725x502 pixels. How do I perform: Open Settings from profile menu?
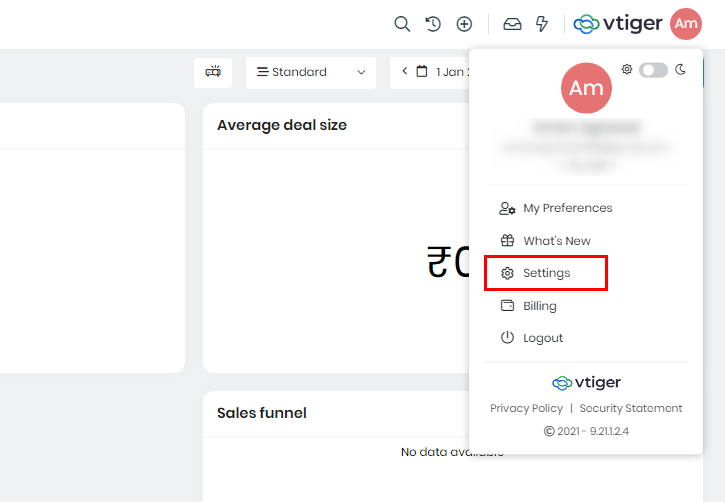[x=546, y=273]
